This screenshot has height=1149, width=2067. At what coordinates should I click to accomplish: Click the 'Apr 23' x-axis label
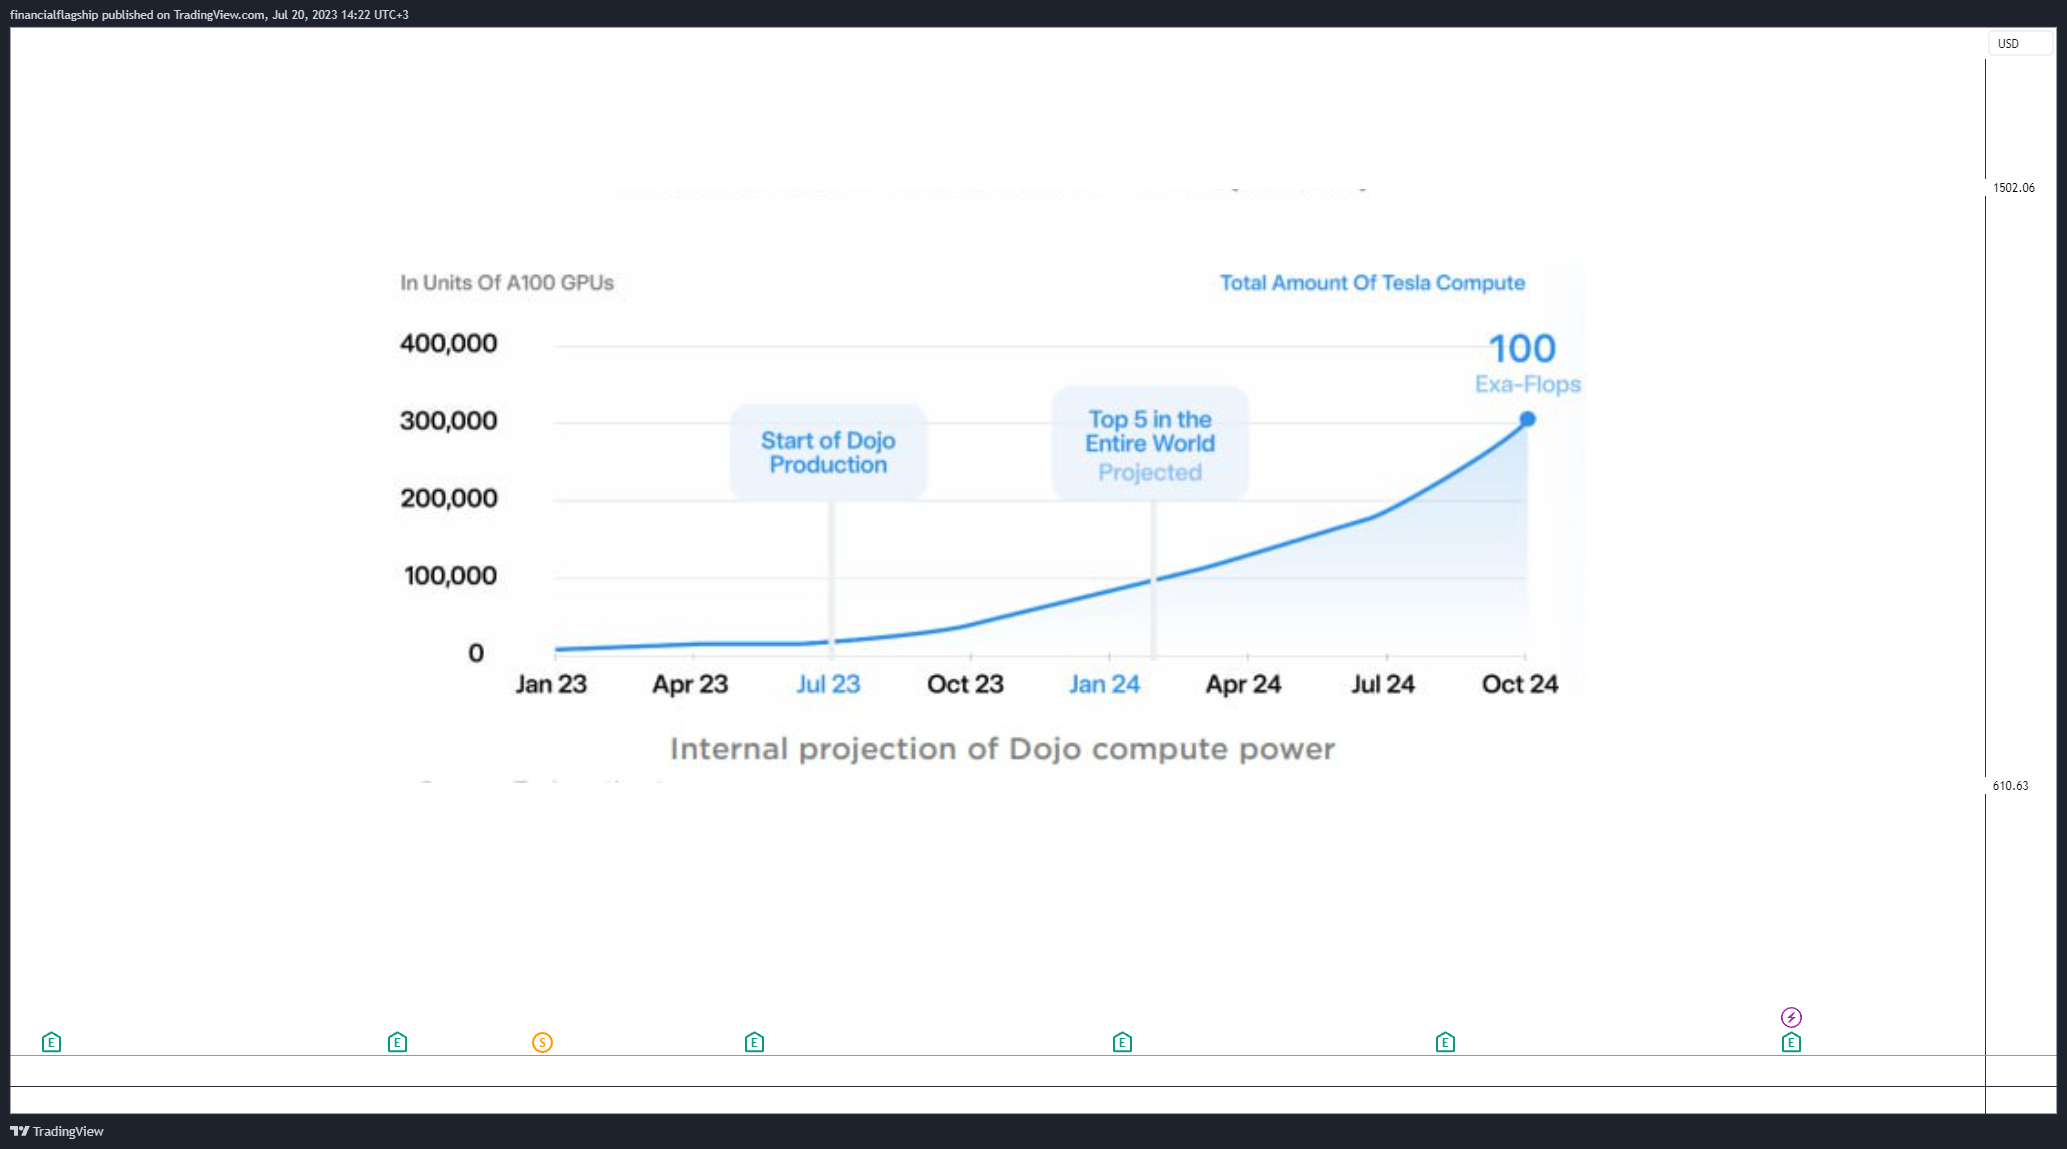point(690,684)
